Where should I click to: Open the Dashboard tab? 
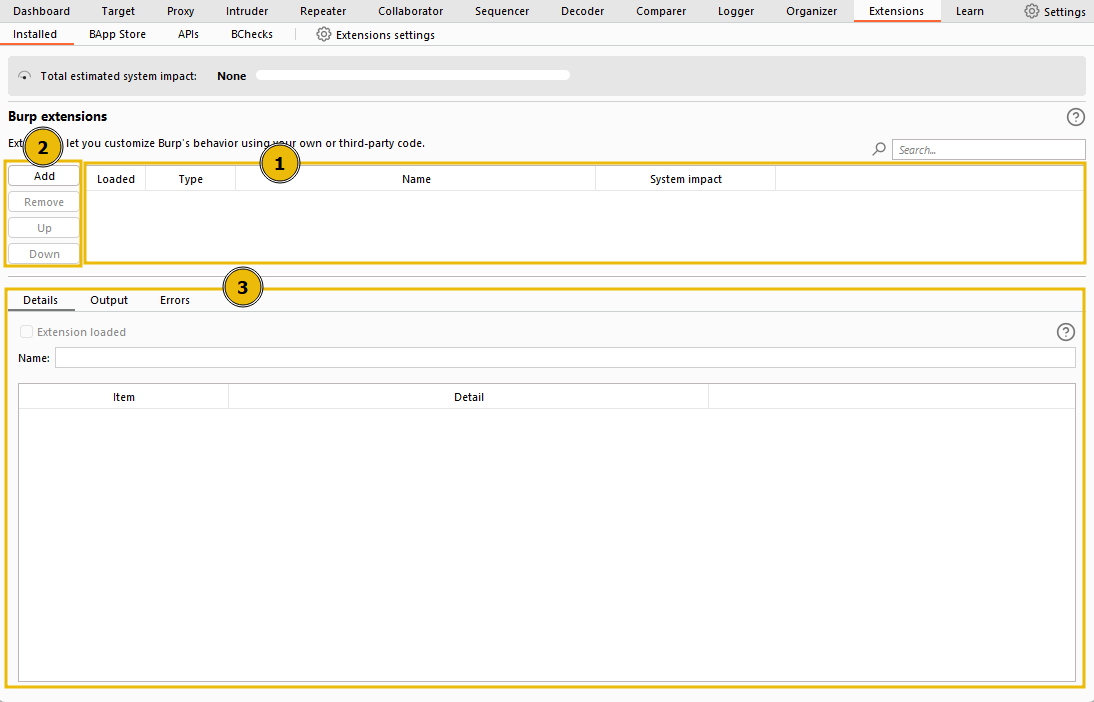point(42,11)
